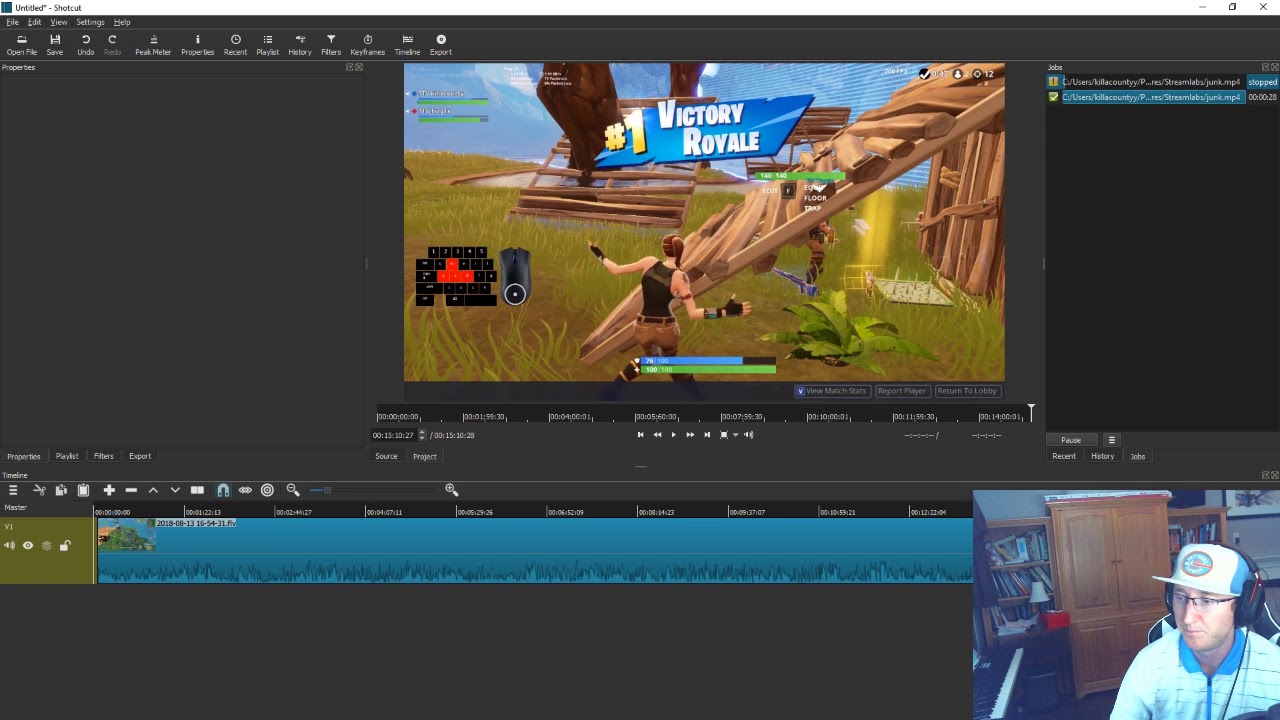Mute the V1 track audio
The height and width of the screenshot is (720, 1280).
click(x=9, y=545)
